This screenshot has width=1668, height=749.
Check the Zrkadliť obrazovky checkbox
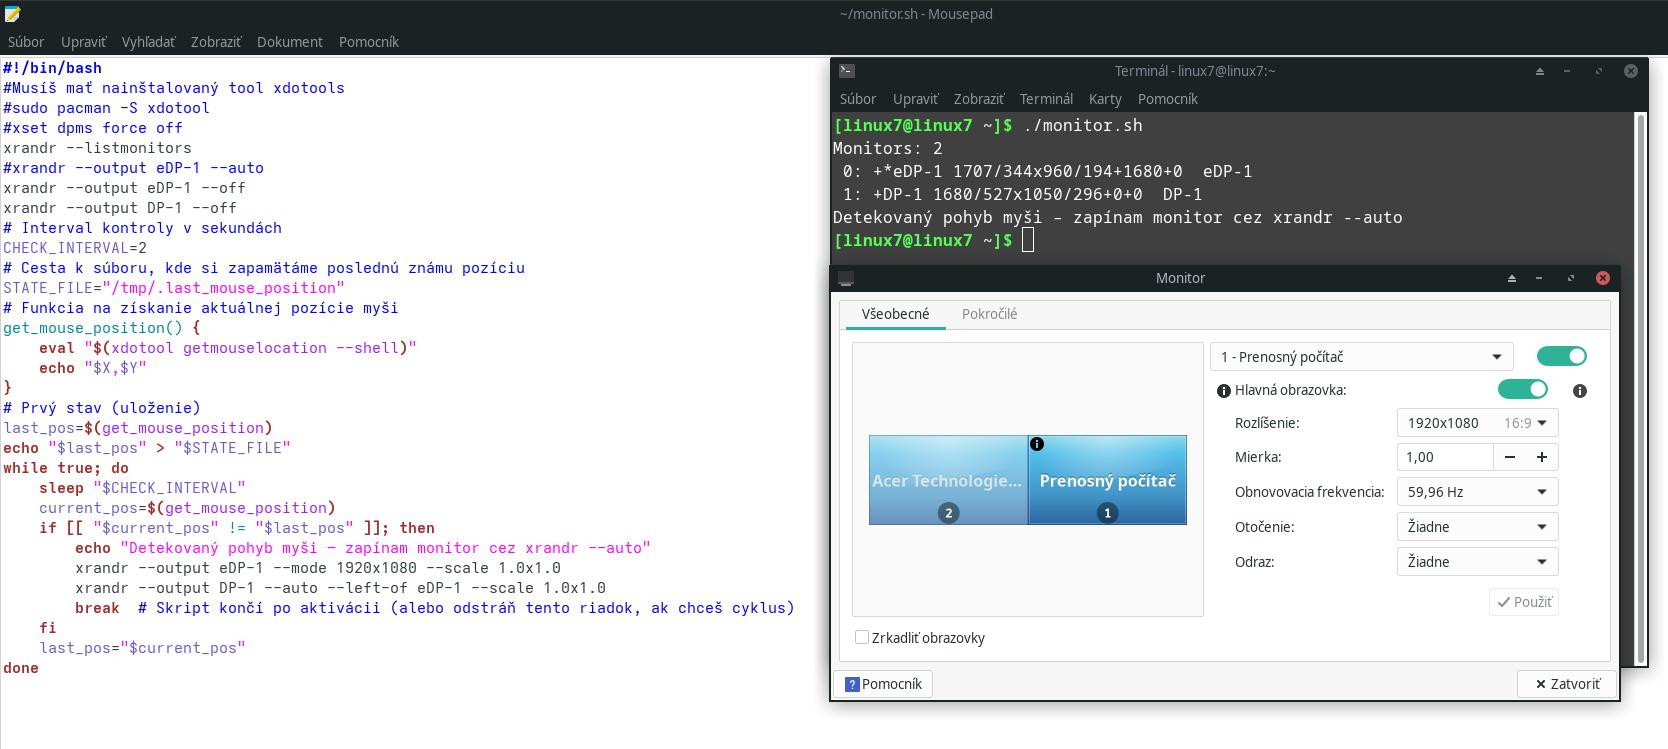[862, 637]
